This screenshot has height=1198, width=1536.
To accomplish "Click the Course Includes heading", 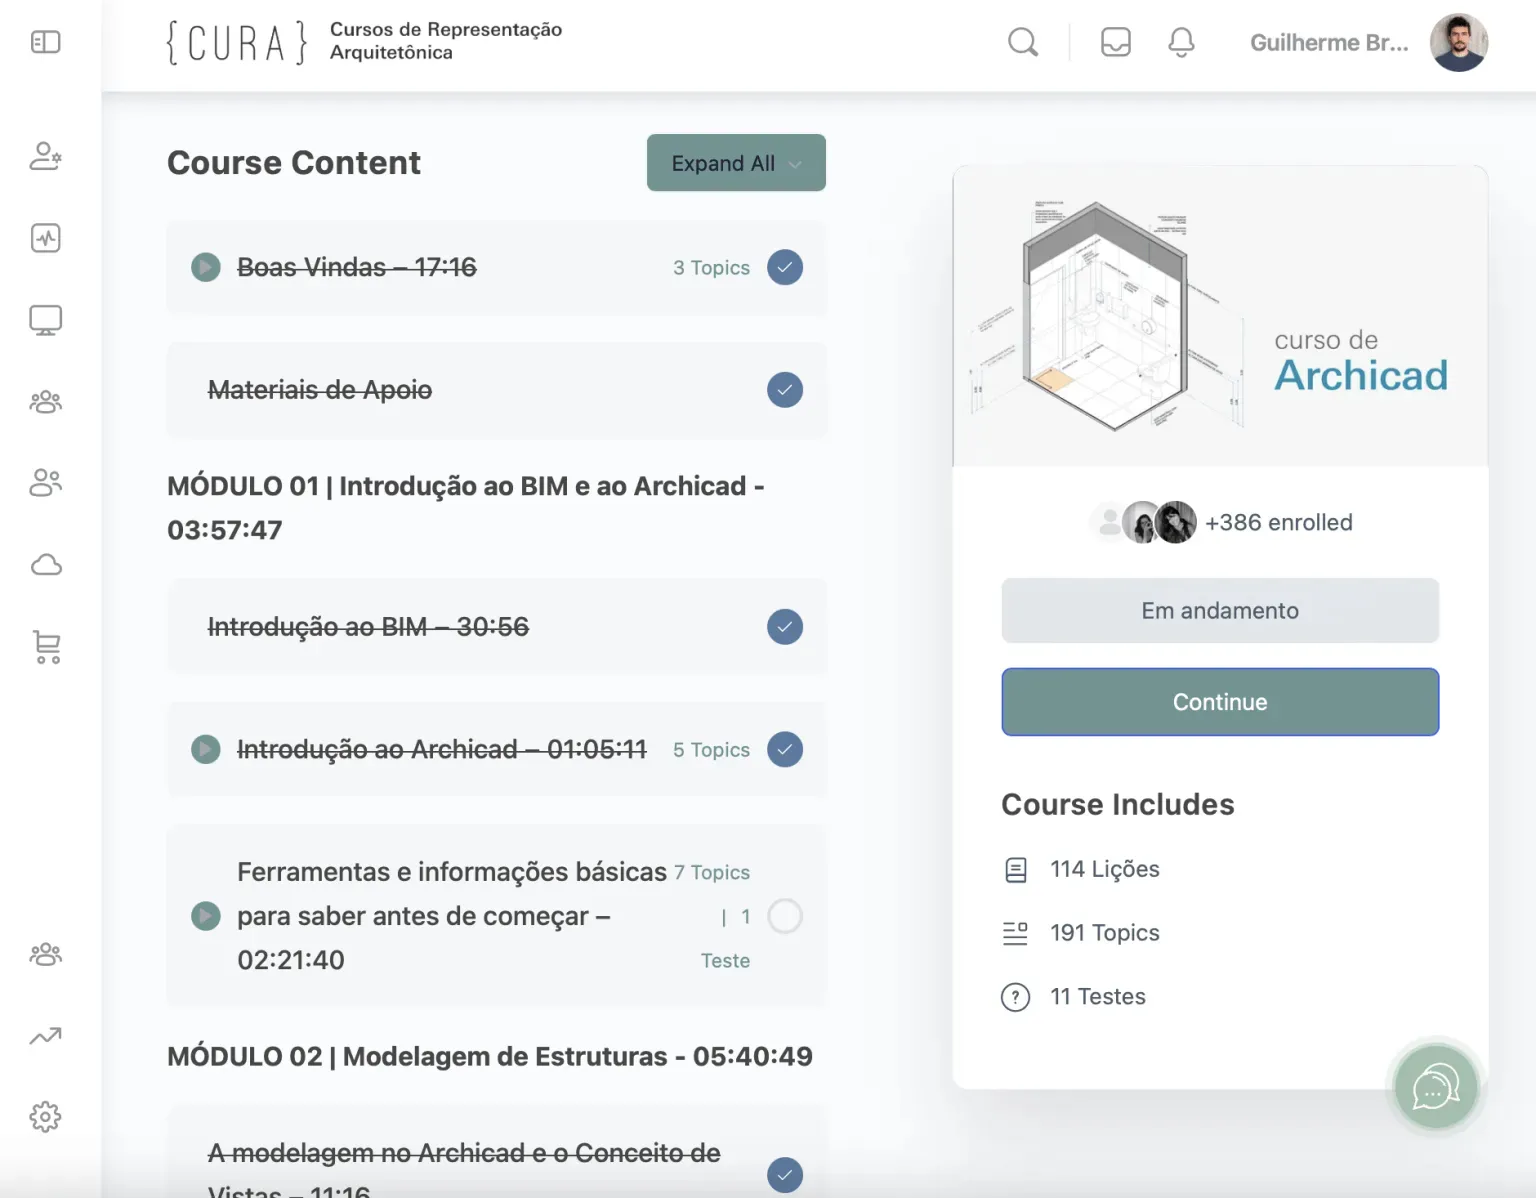I will (1118, 805).
